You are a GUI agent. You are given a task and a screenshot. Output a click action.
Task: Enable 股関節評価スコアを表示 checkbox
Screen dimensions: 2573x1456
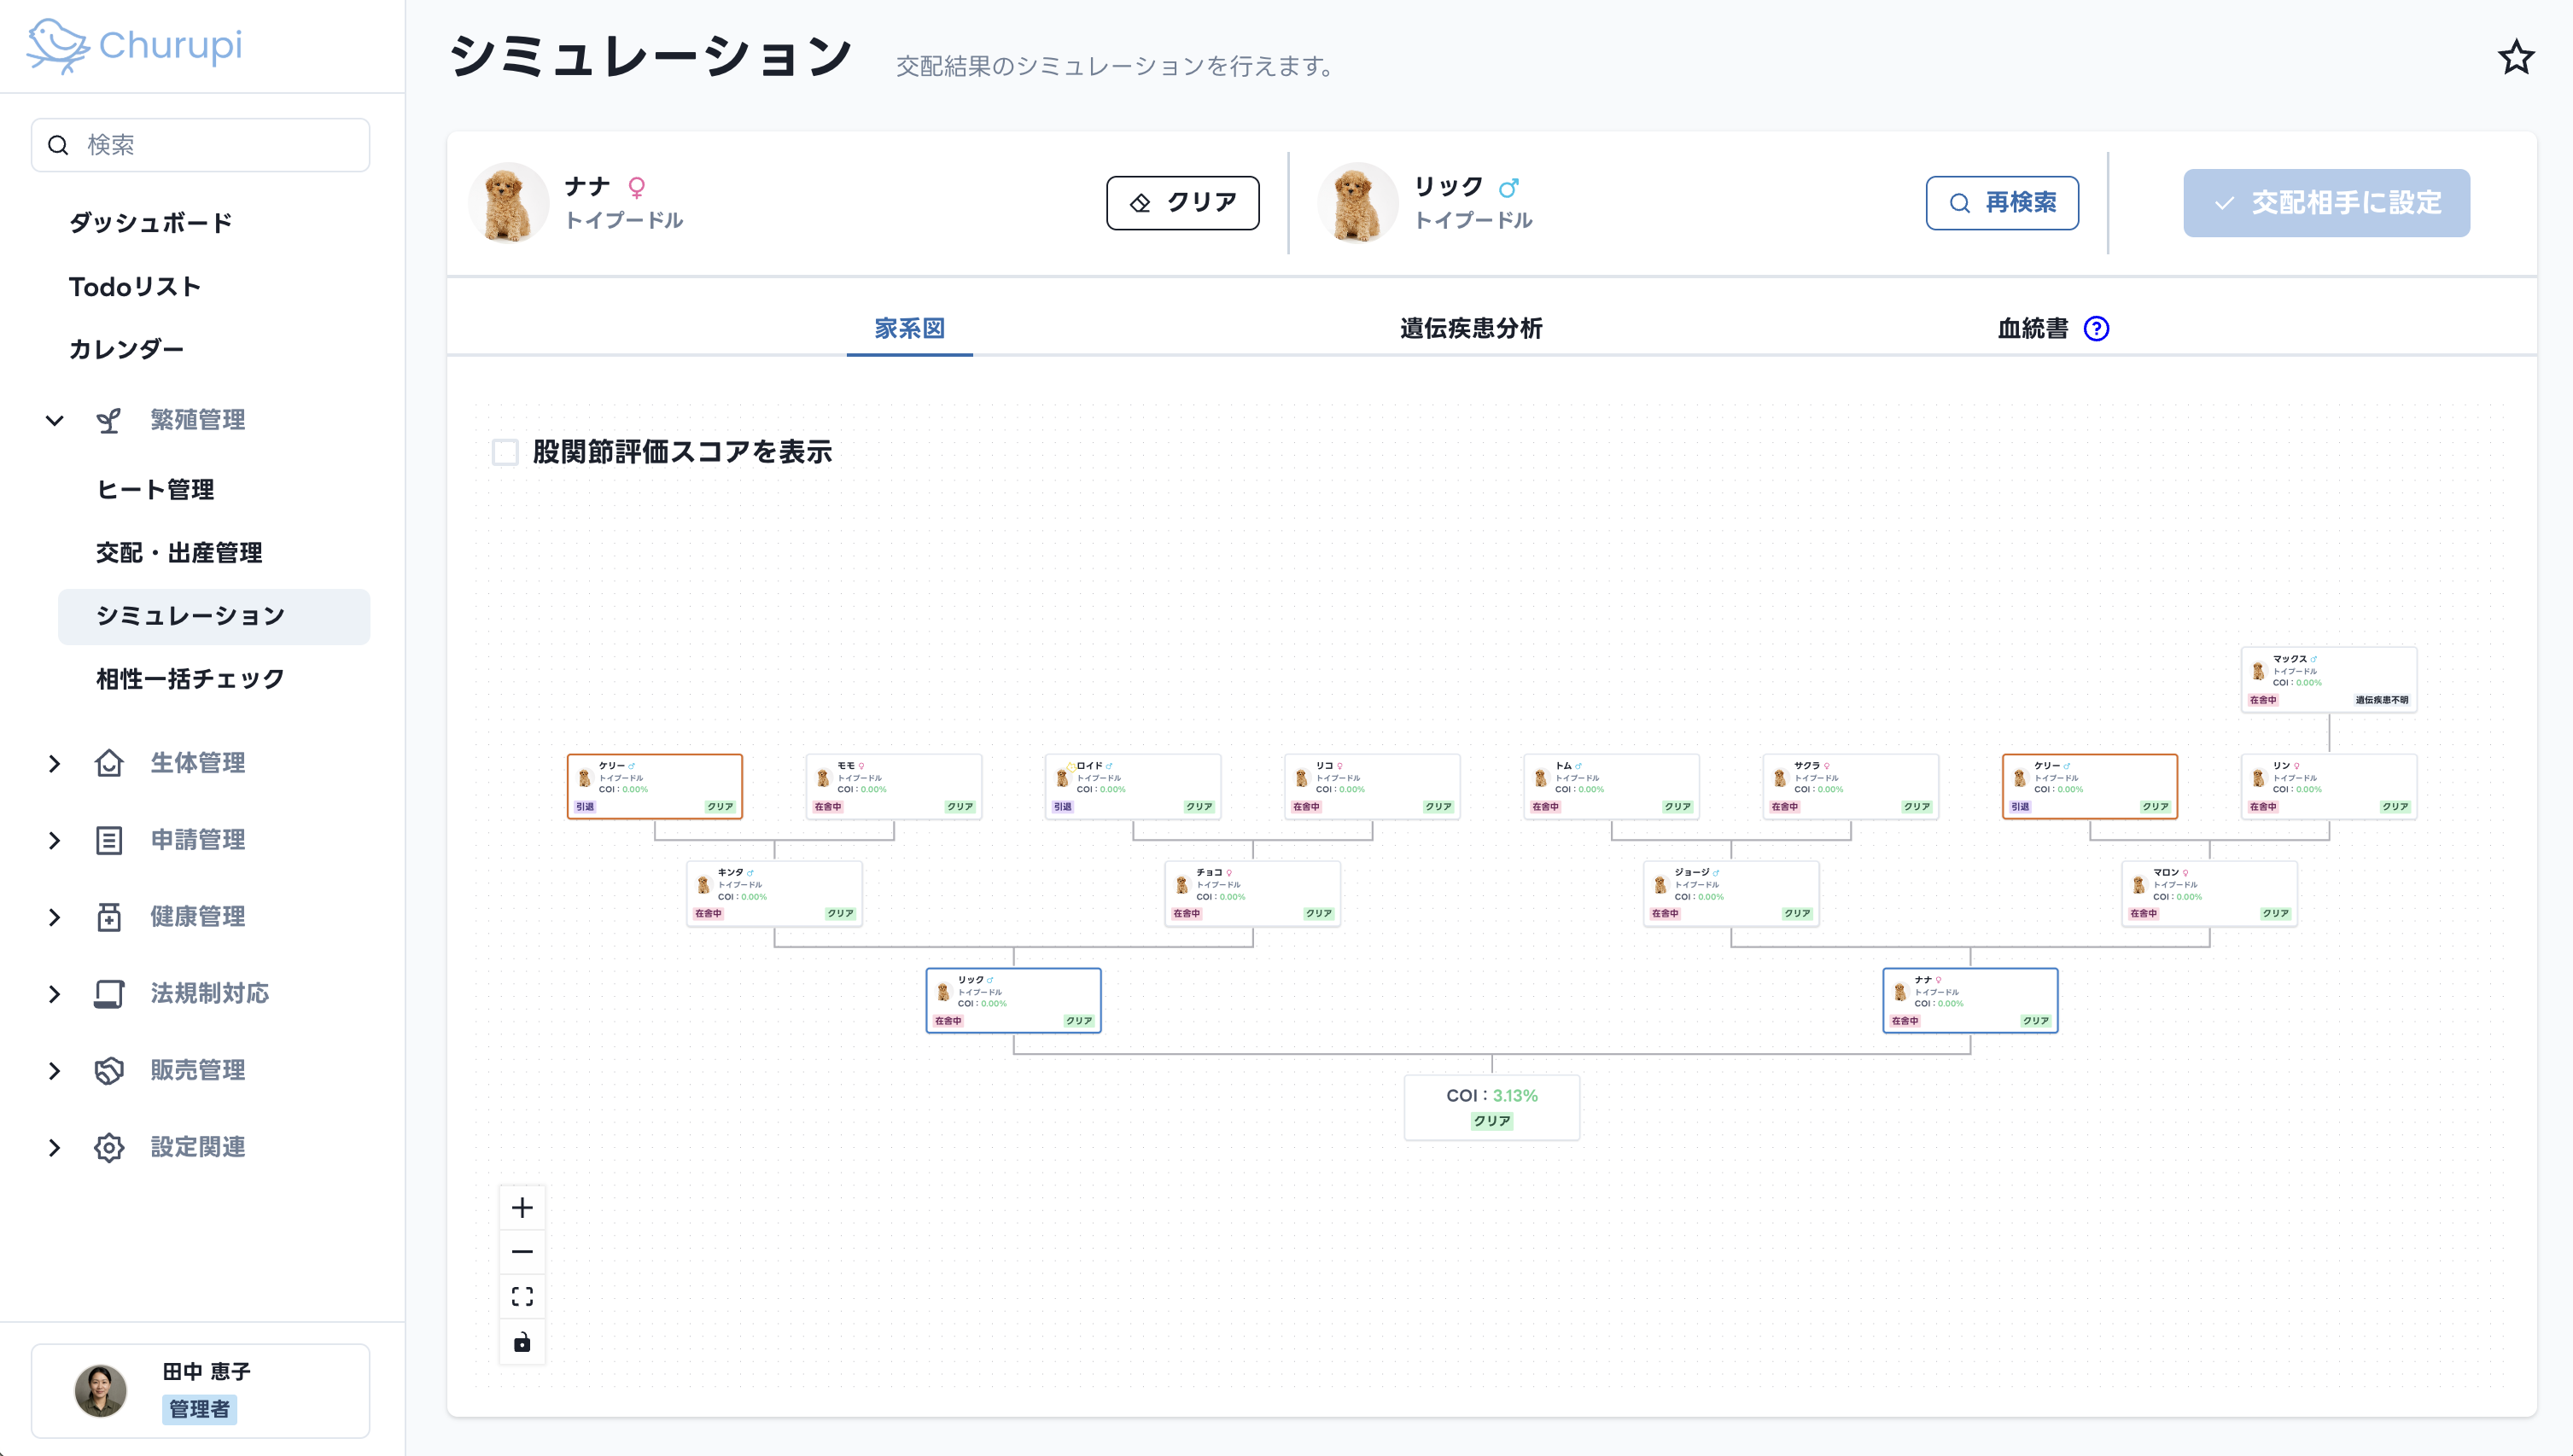point(505,452)
